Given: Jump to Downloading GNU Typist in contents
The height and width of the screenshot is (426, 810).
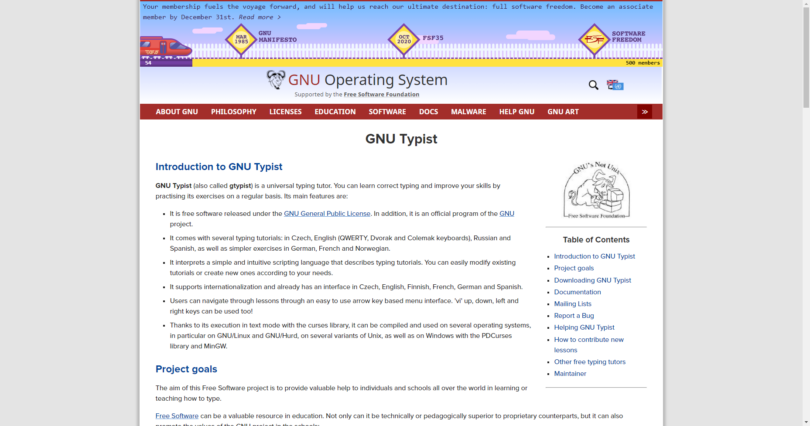Looking at the screenshot, I should 592,280.
